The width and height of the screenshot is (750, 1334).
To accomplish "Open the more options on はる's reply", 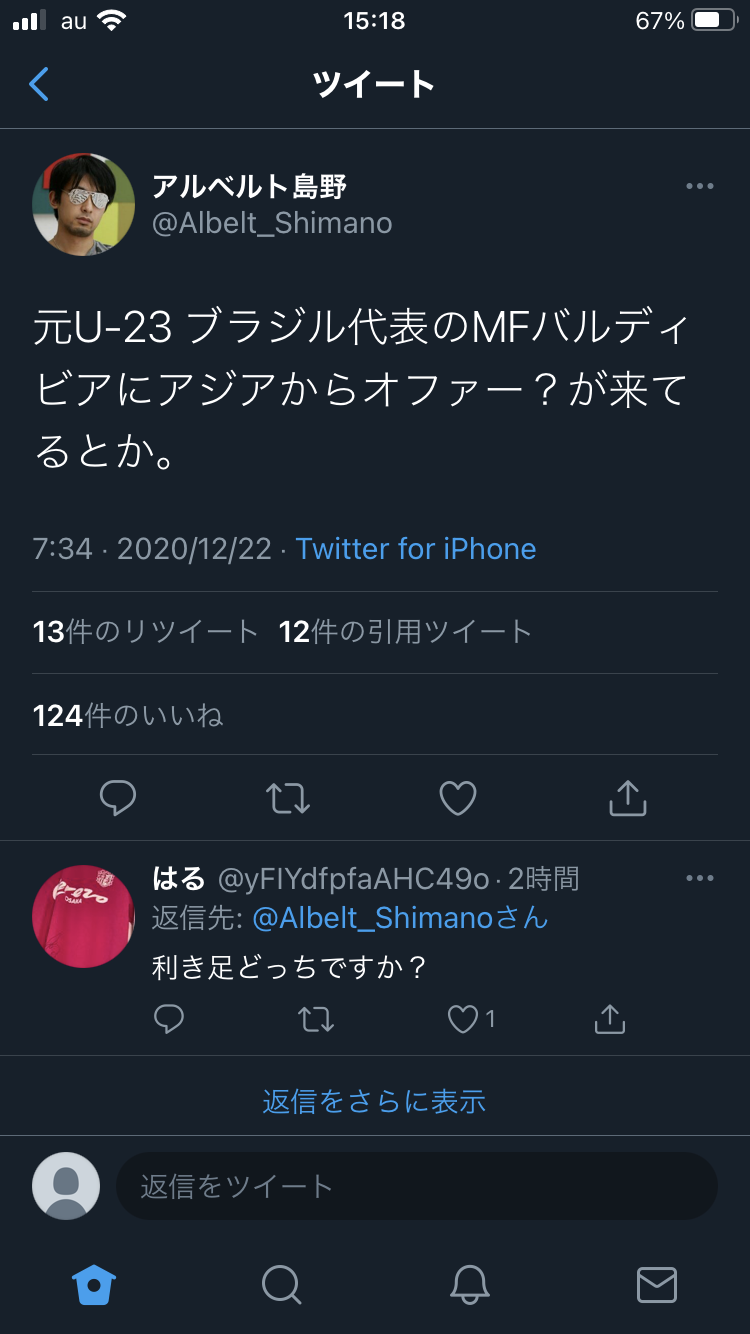I will pyautogui.click(x=700, y=878).
